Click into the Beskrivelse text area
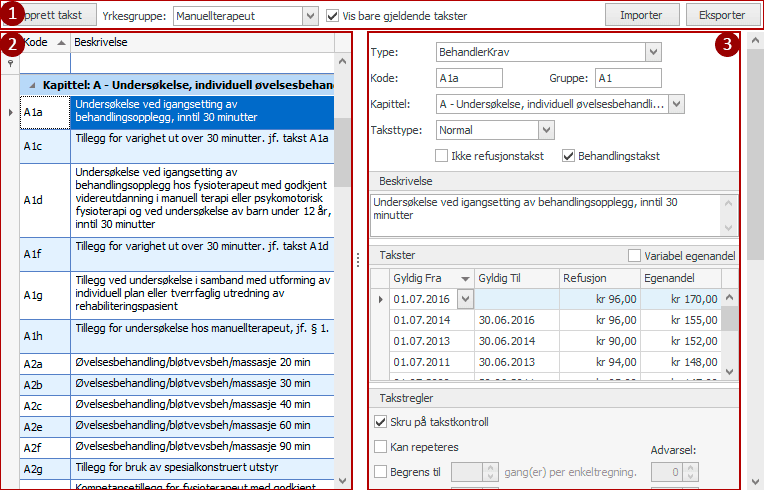764x490 pixels. (x=545, y=215)
